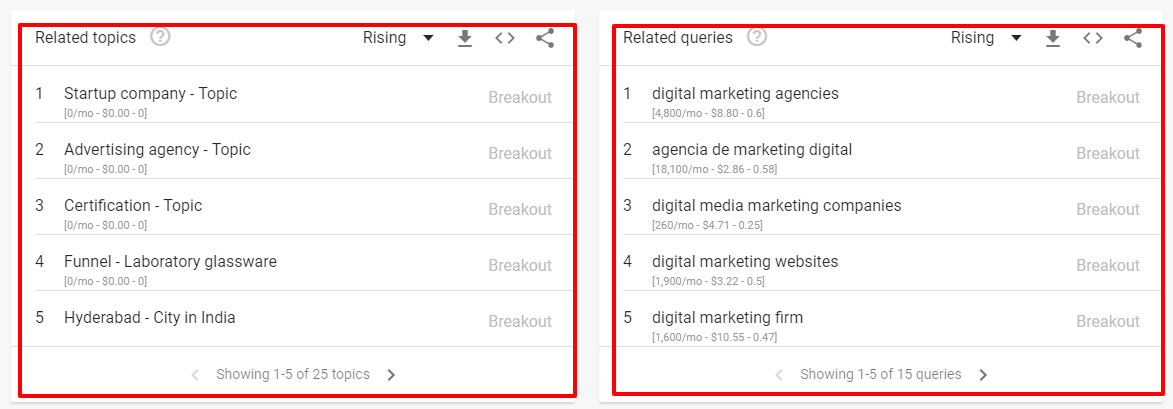Open embed code for Related queries

(x=1093, y=38)
